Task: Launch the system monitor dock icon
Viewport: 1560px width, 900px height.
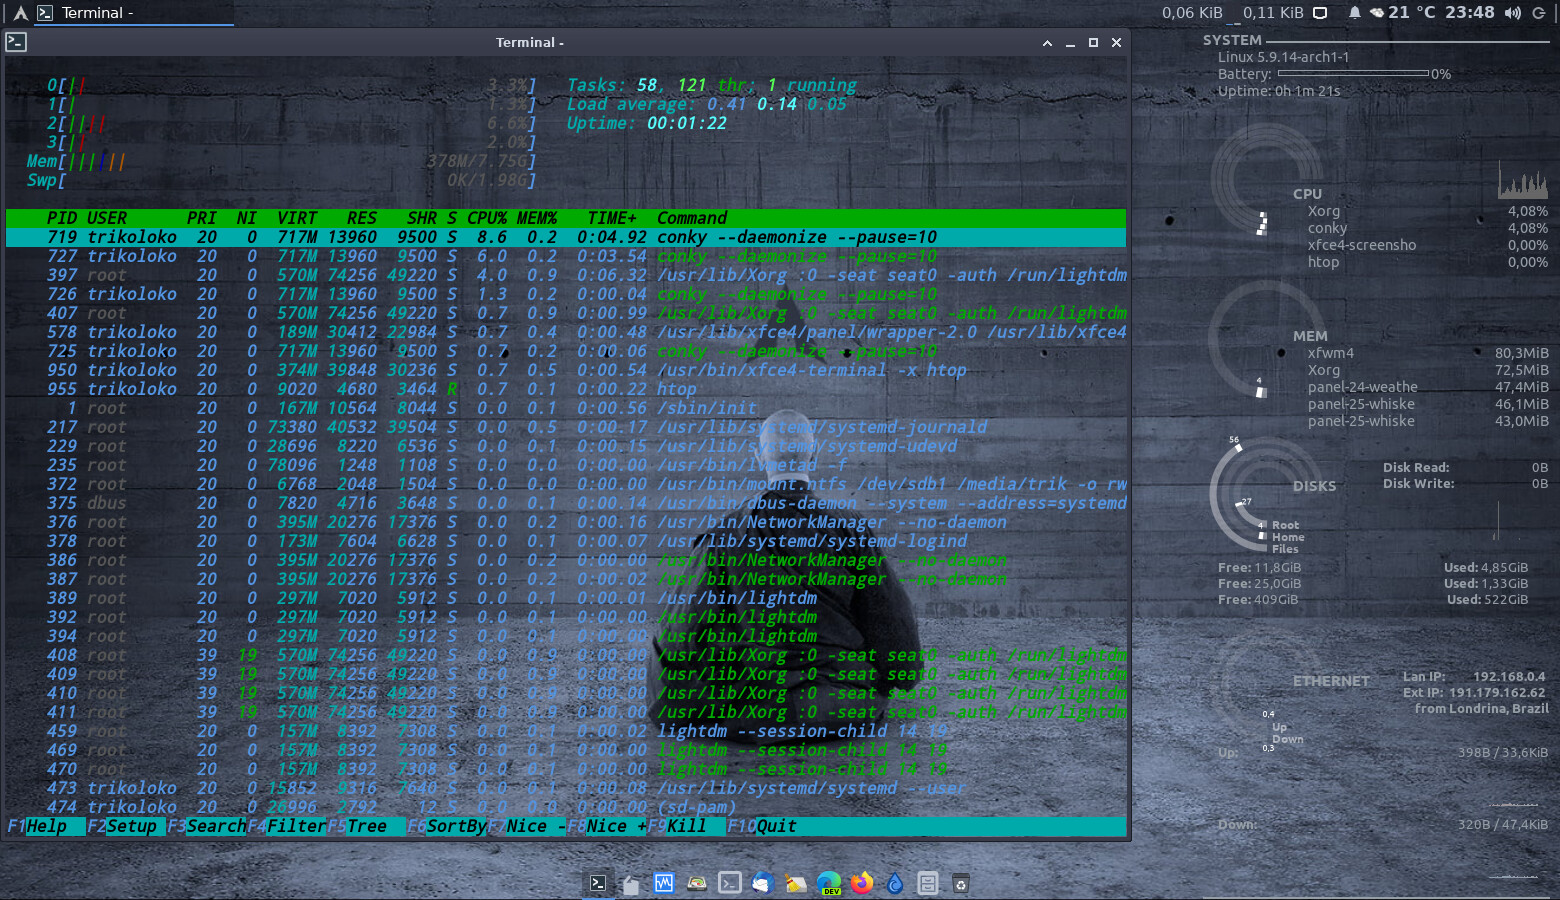Action: [664, 883]
